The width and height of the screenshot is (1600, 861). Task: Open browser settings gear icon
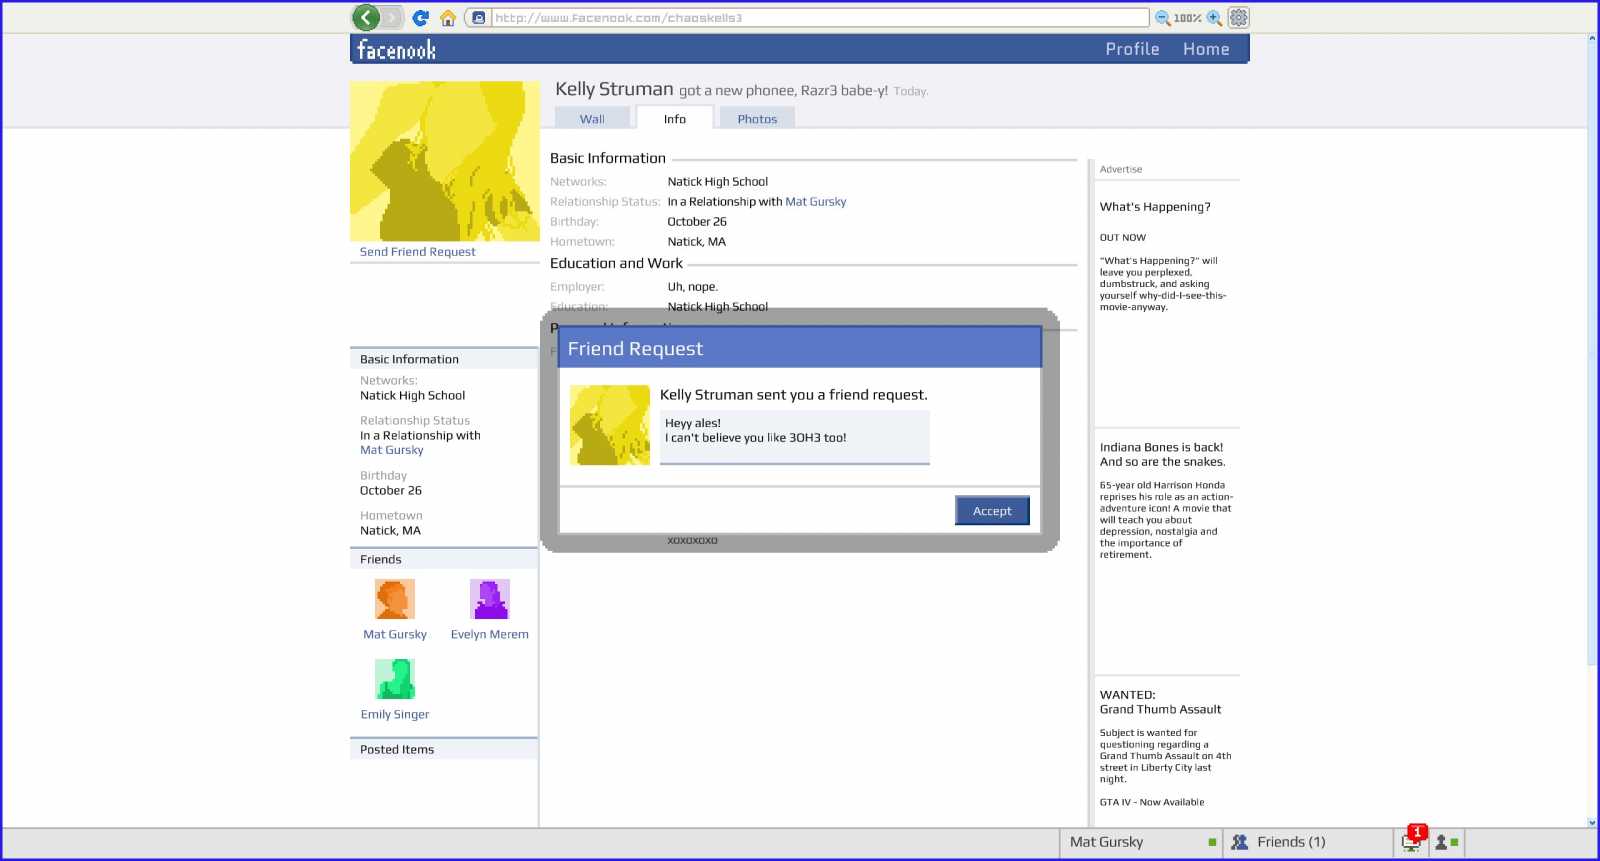click(1238, 18)
